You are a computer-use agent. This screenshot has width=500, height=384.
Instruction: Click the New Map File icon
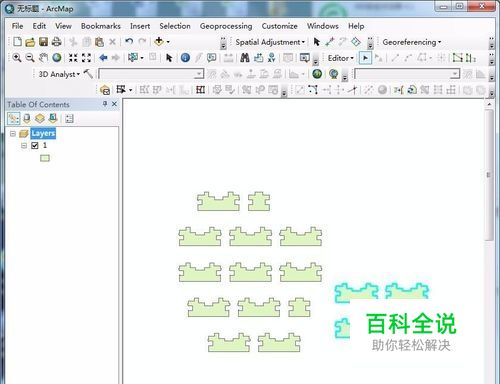(x=17, y=42)
